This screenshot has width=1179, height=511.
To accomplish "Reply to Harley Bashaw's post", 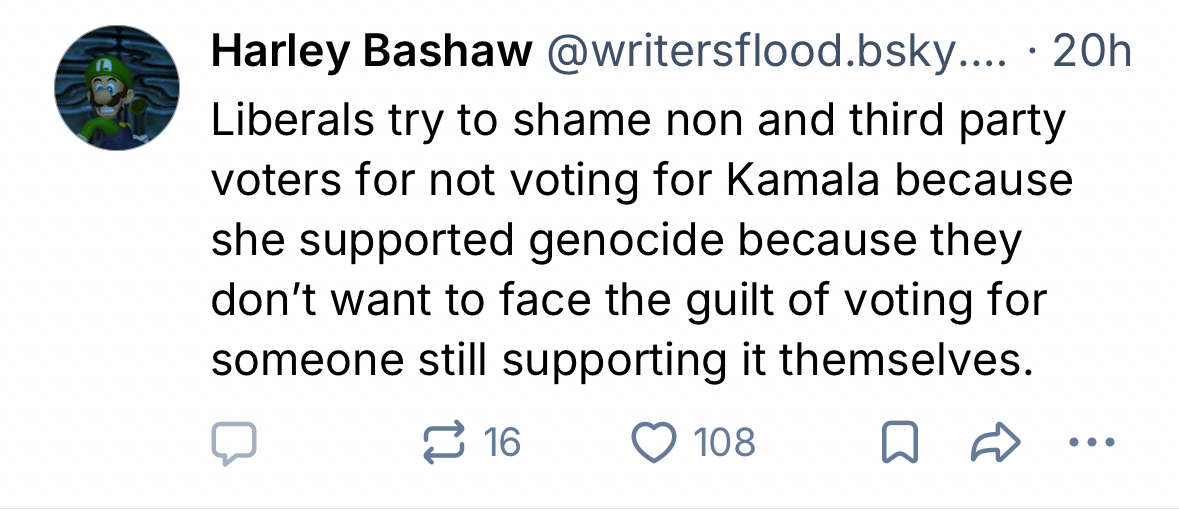I will click(x=234, y=443).
